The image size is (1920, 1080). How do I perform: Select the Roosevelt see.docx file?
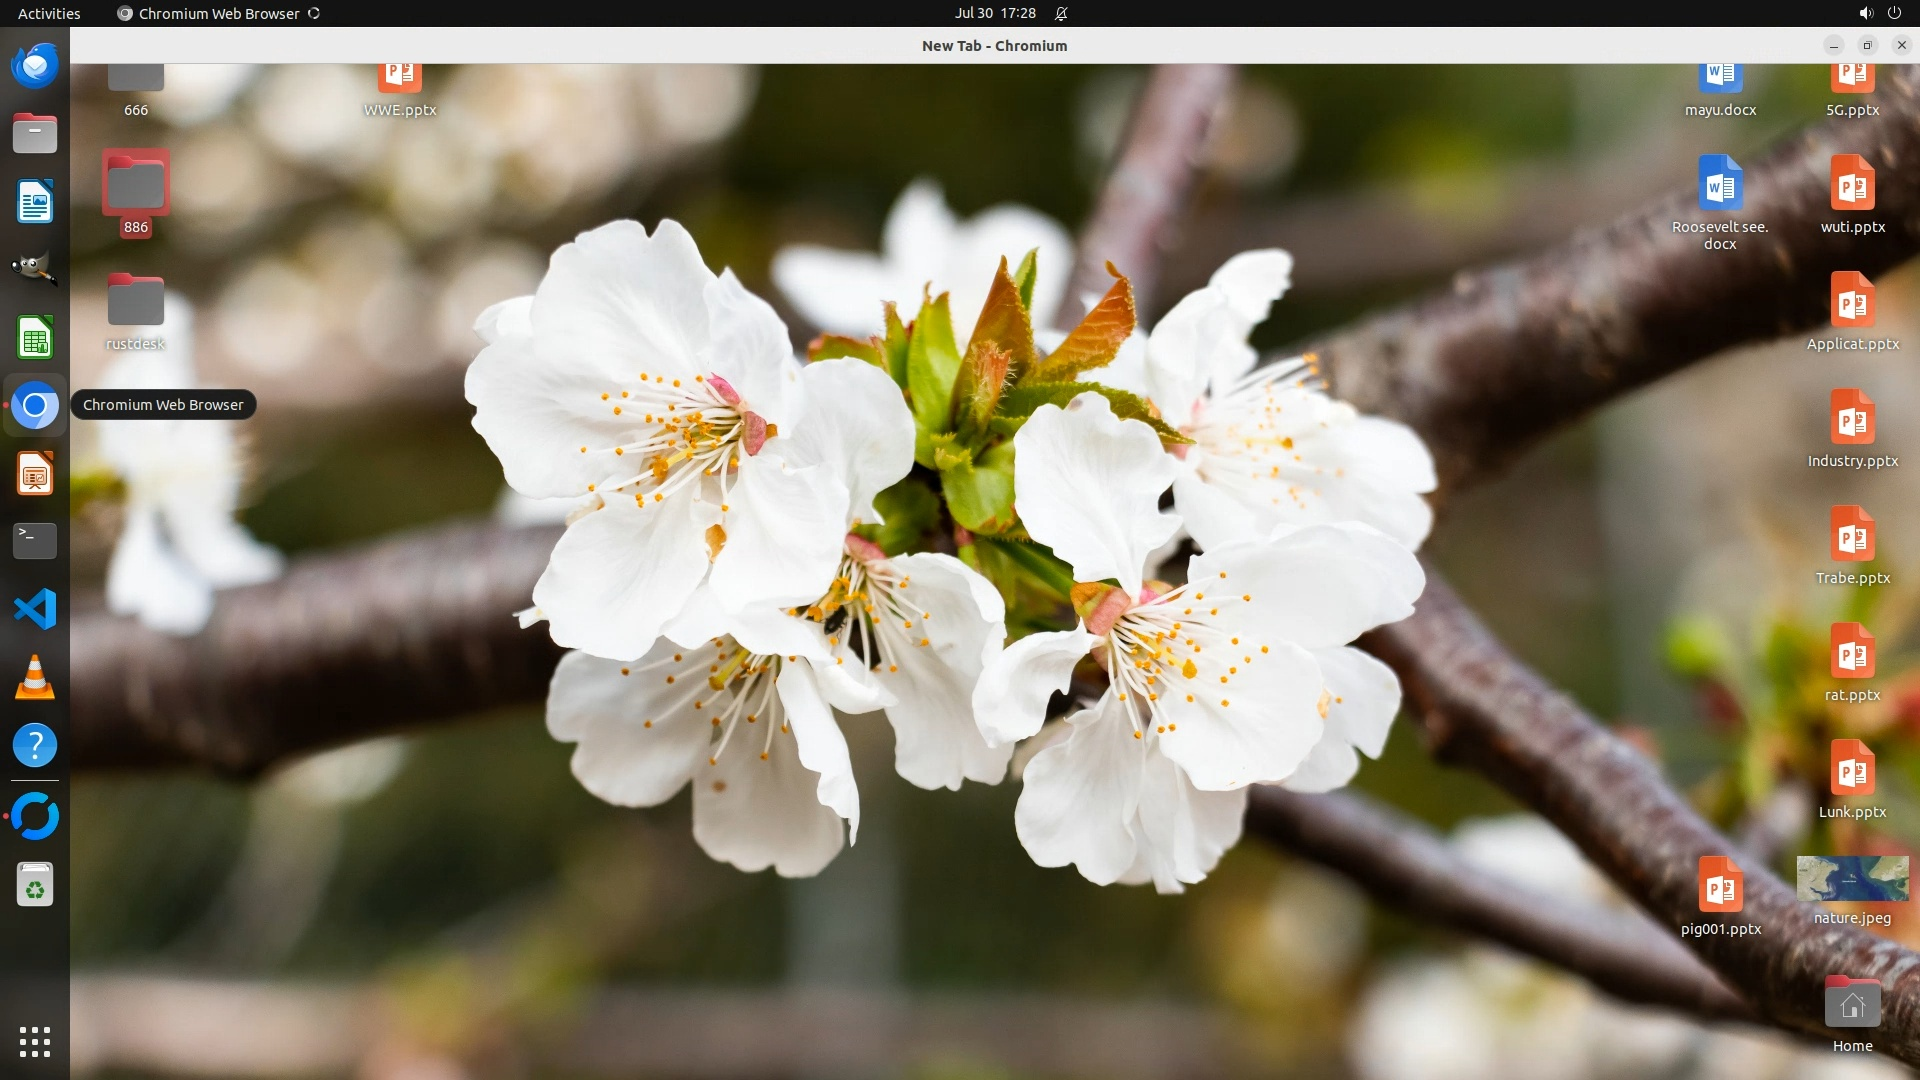coord(1720,185)
